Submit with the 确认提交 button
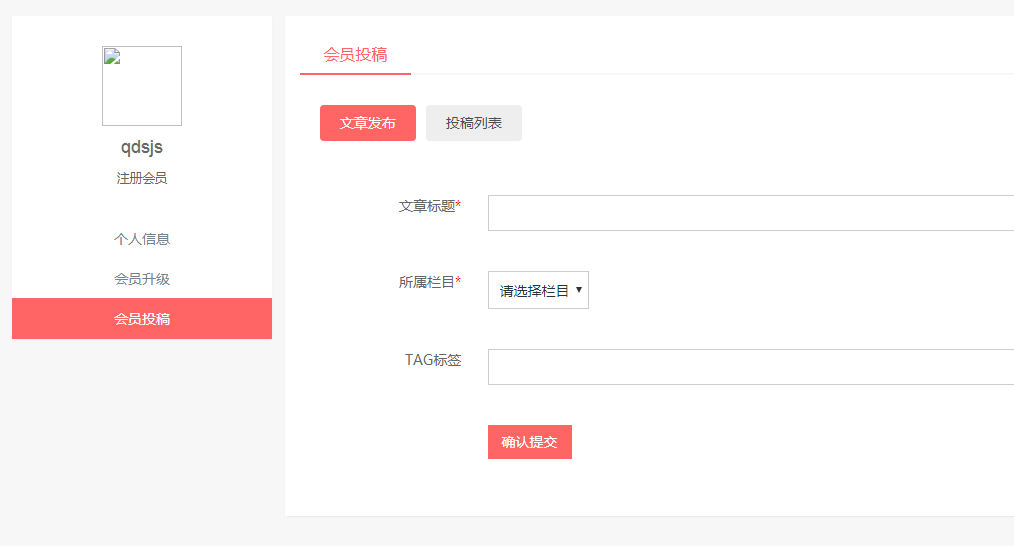Image resolution: width=1014 pixels, height=547 pixels. tap(530, 442)
